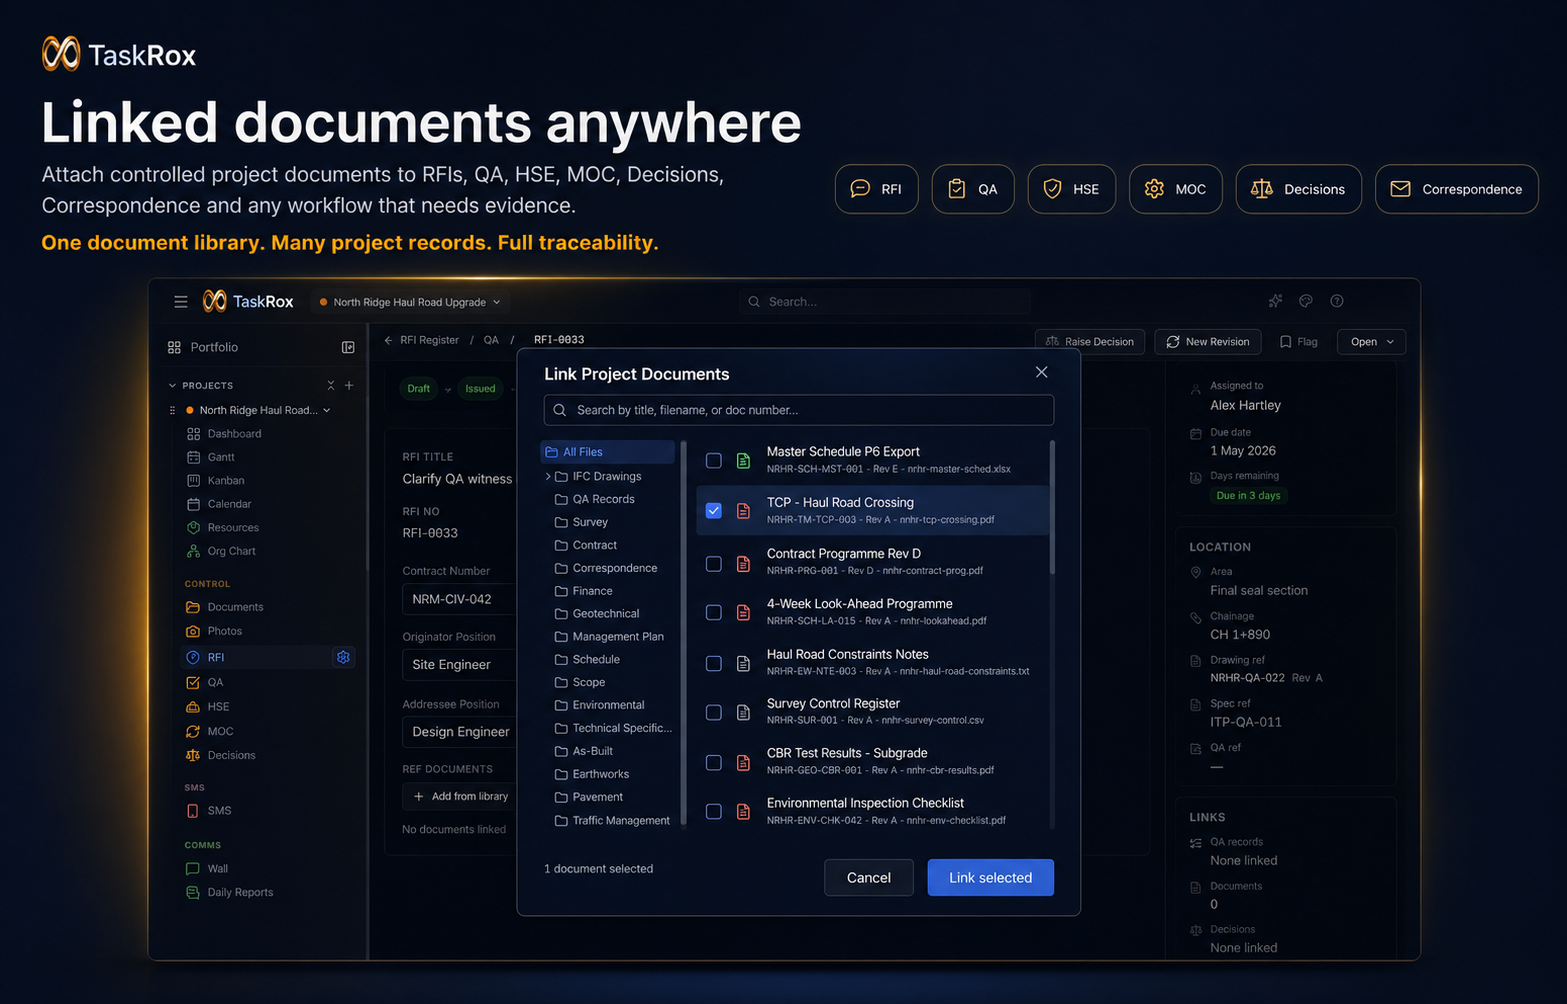The image size is (1567, 1004).
Task: Go back using the breadcrumb arrow icon
Action: coord(388,340)
